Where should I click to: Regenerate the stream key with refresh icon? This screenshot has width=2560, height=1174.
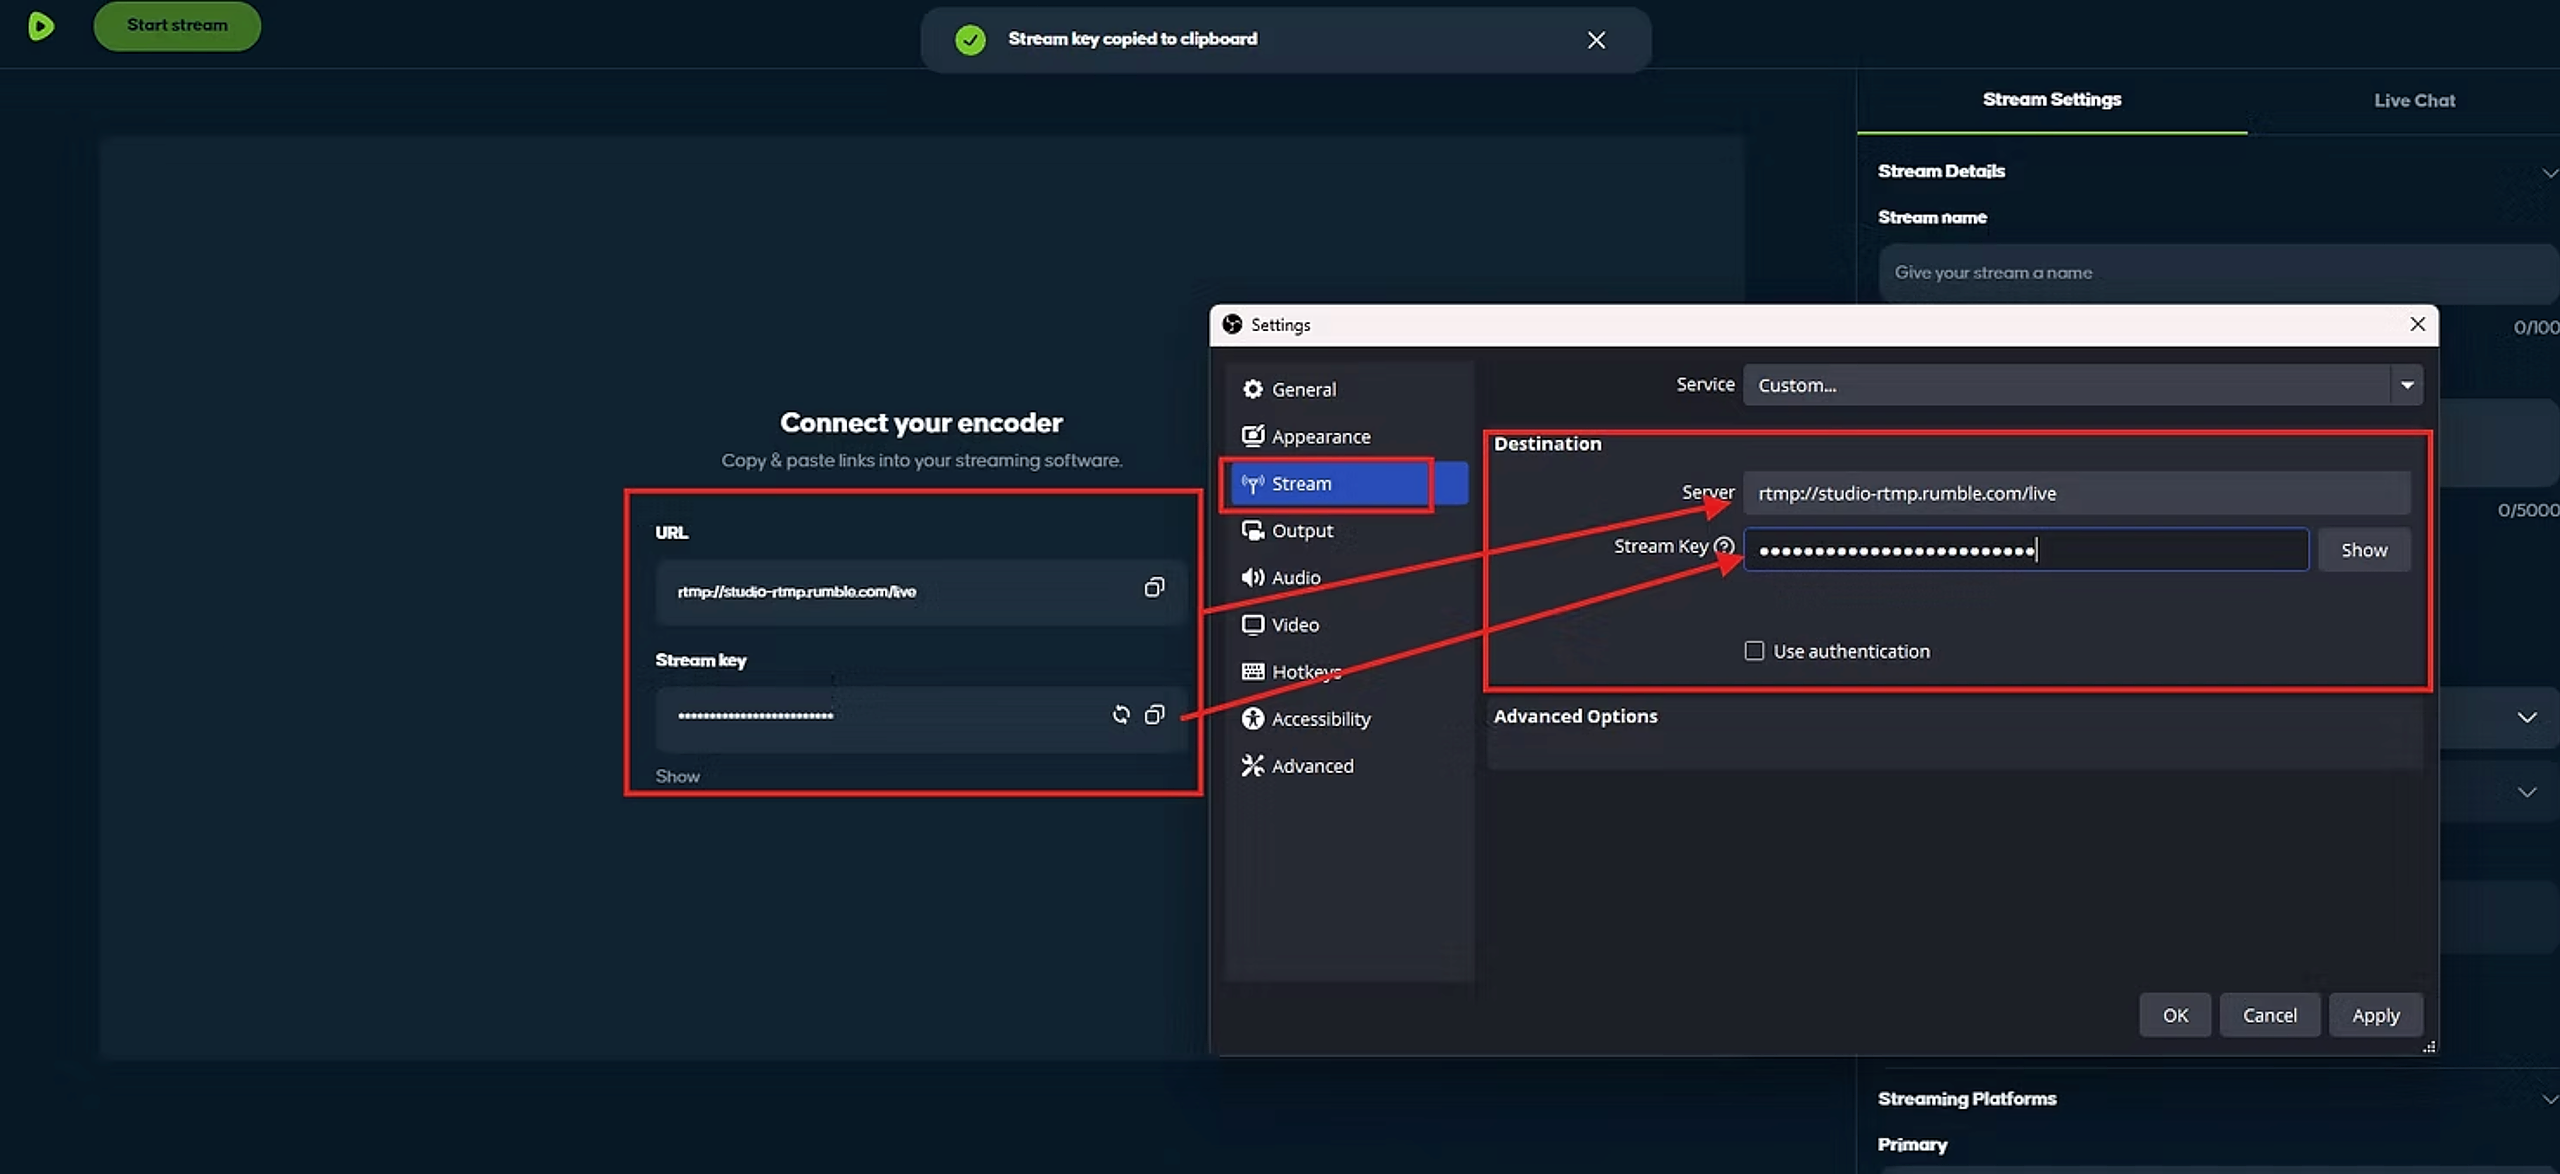1121,715
